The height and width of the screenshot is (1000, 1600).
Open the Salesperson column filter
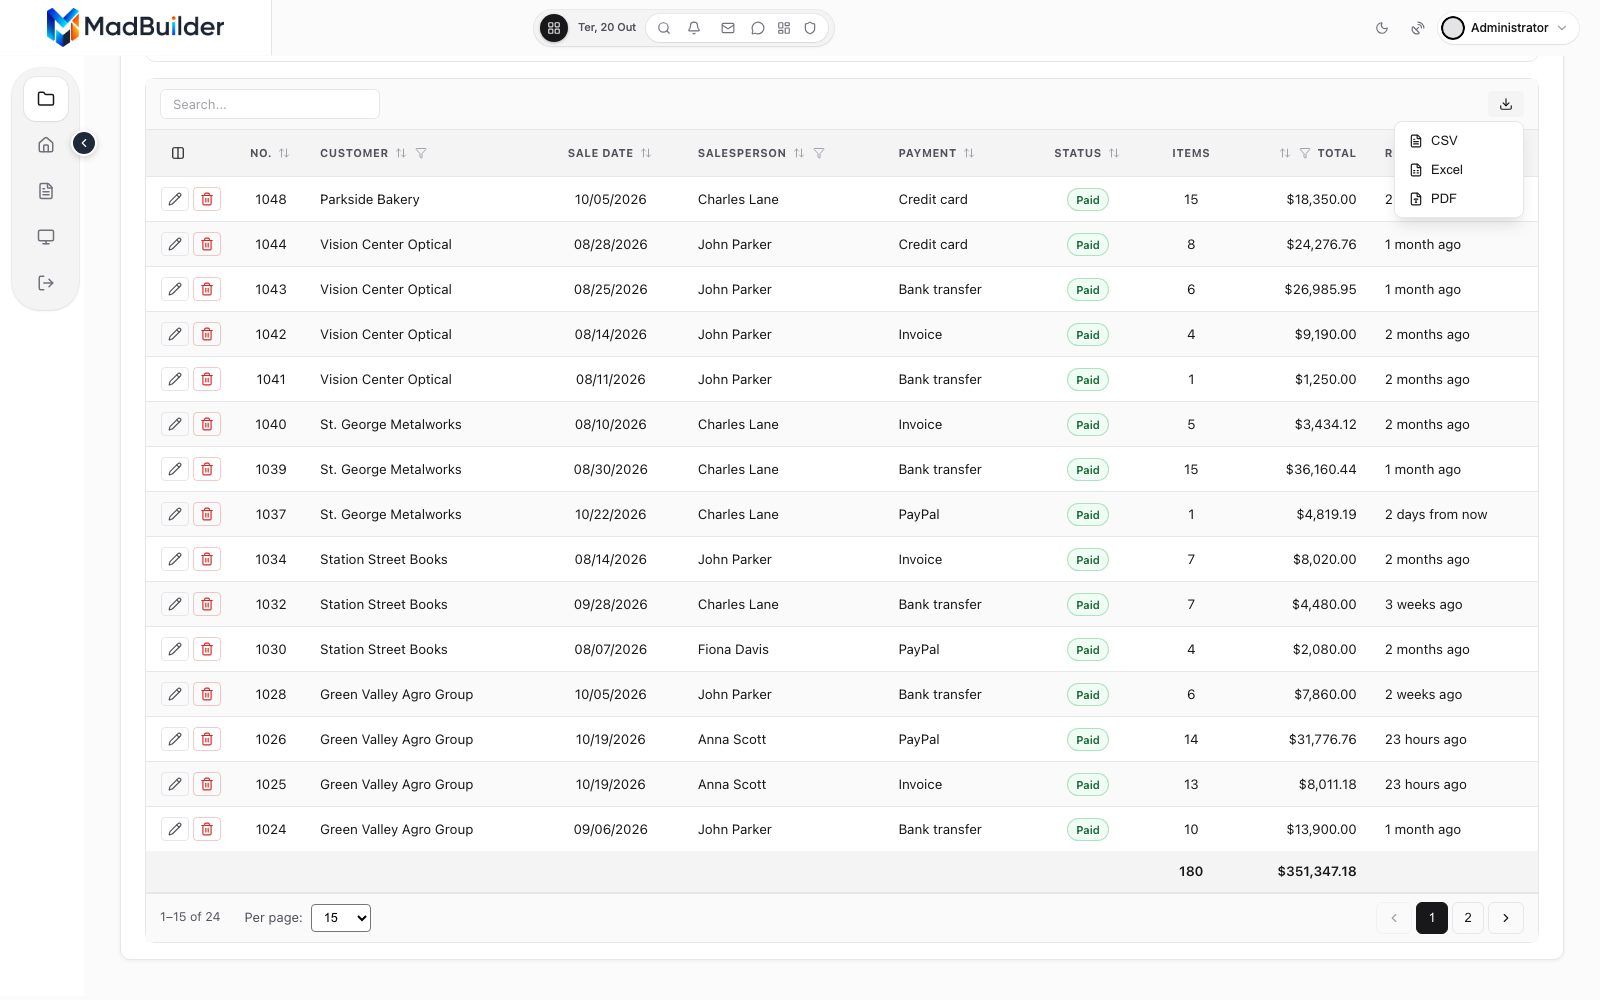pos(819,153)
